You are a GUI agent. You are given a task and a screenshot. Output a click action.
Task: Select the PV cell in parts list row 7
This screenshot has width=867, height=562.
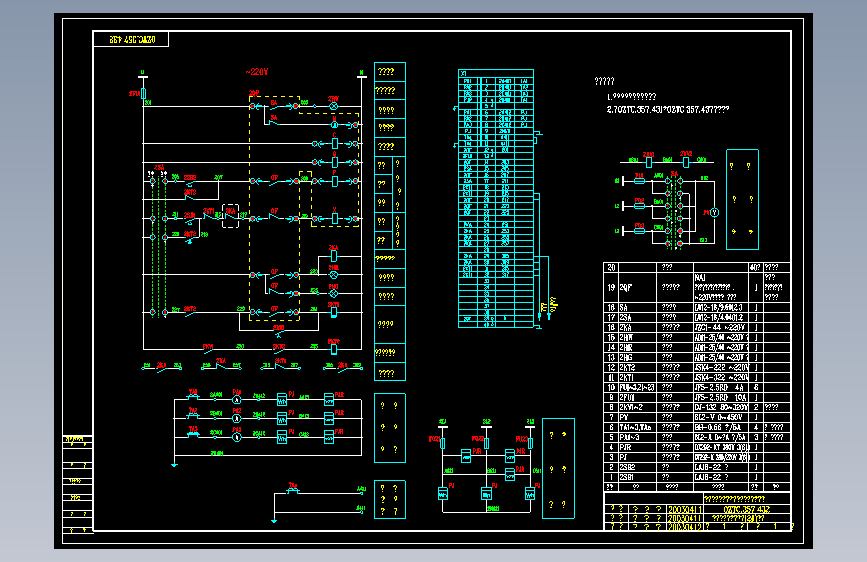tap(636, 417)
